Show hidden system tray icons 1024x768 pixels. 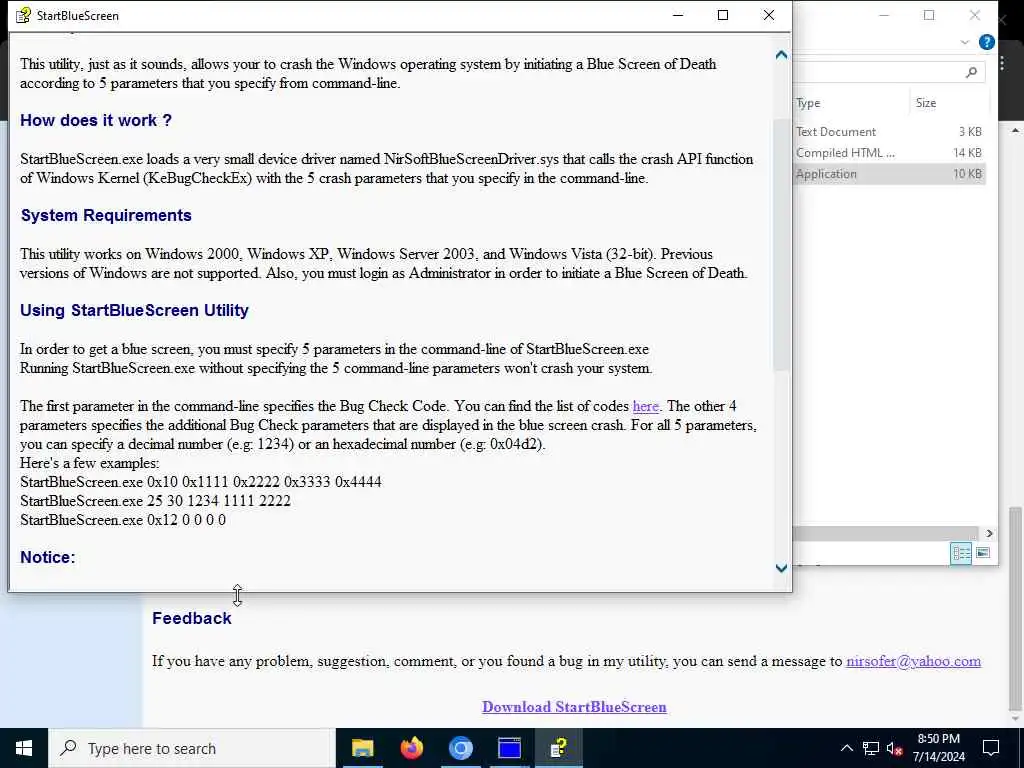846,748
